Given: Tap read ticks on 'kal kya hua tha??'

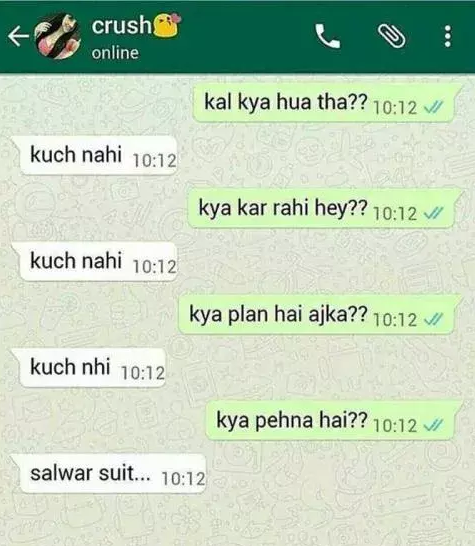Looking at the screenshot, I should click(434, 107).
